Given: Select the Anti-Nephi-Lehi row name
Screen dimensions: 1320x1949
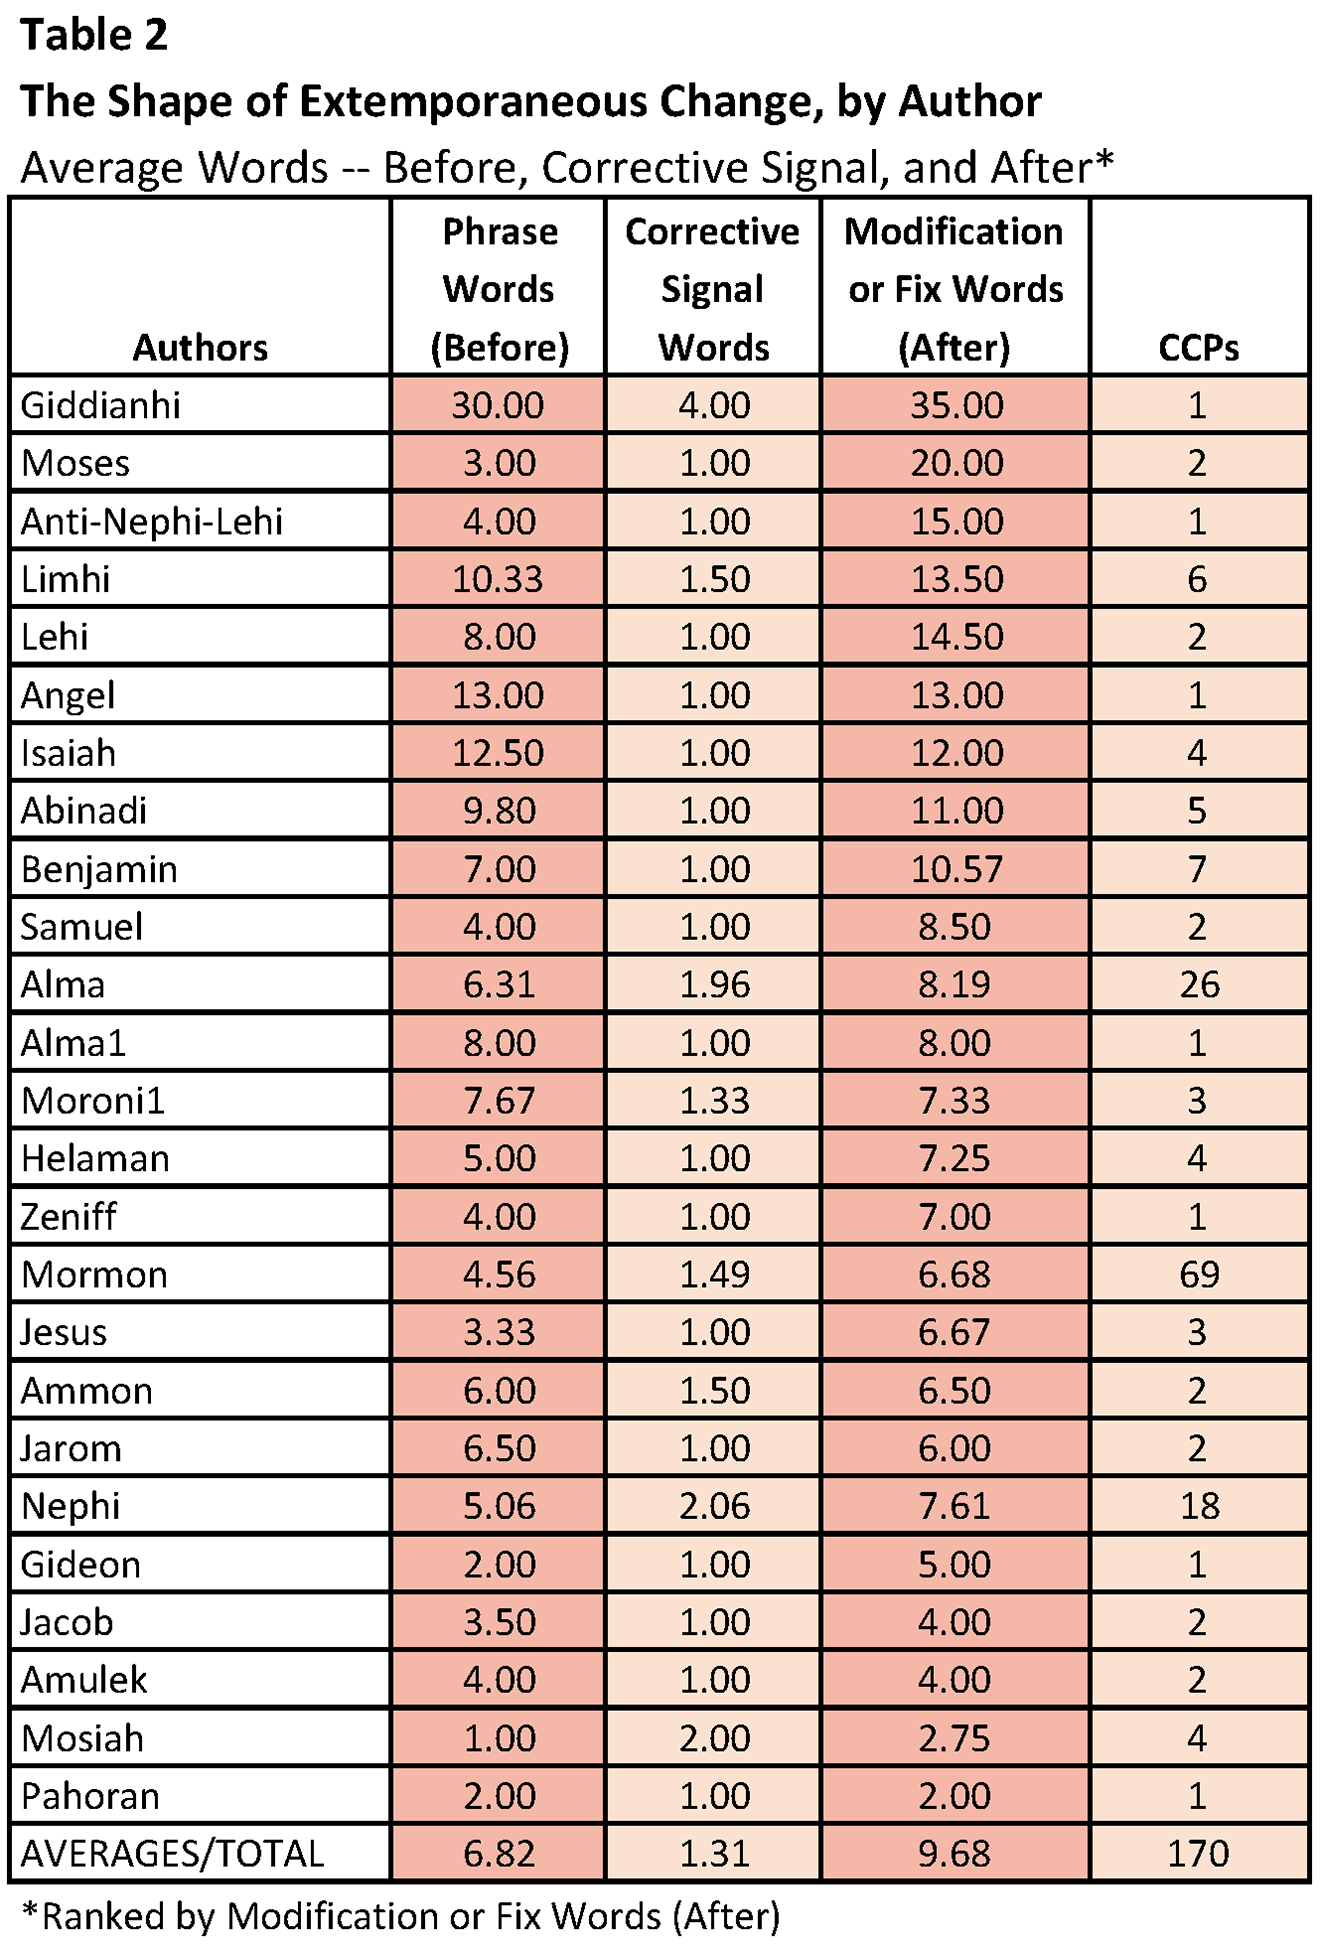Looking at the screenshot, I should pos(152,521).
